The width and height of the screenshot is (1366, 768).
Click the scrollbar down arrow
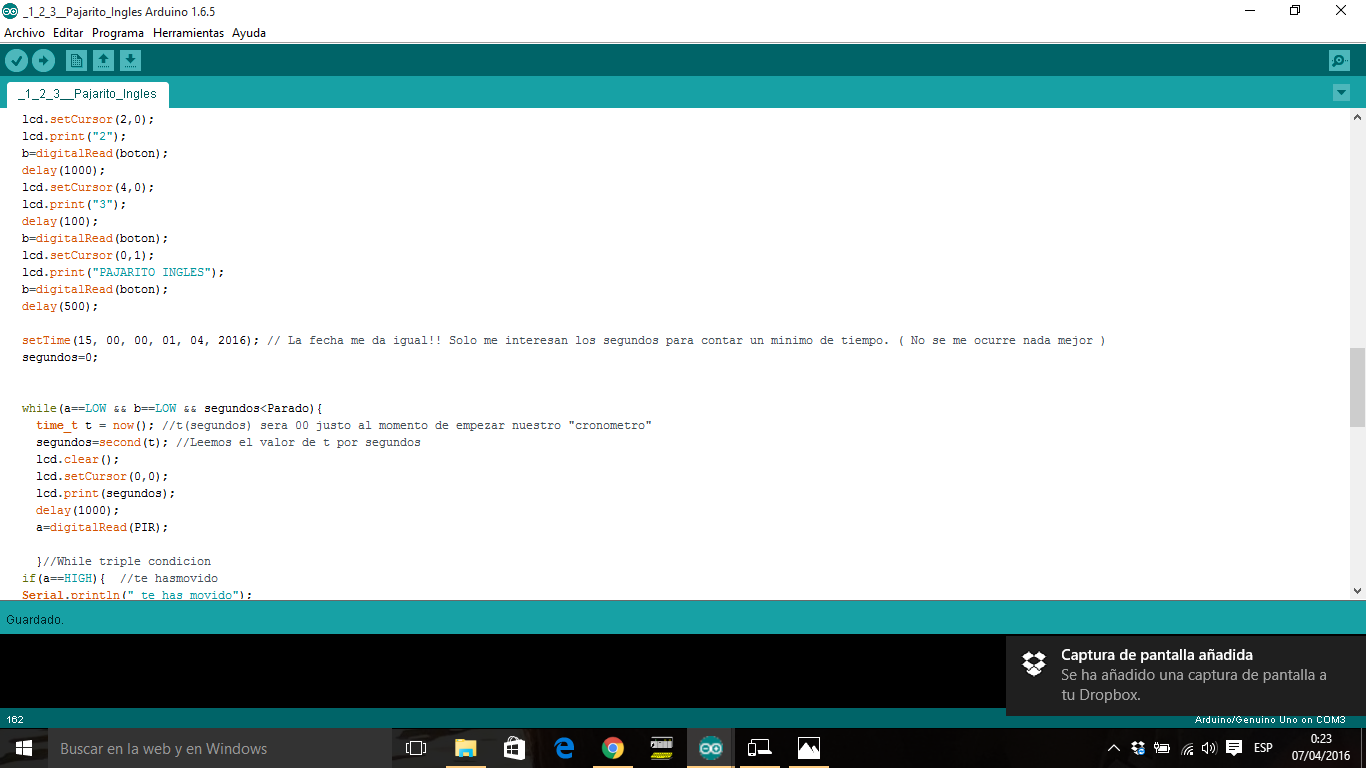pos(1357,591)
